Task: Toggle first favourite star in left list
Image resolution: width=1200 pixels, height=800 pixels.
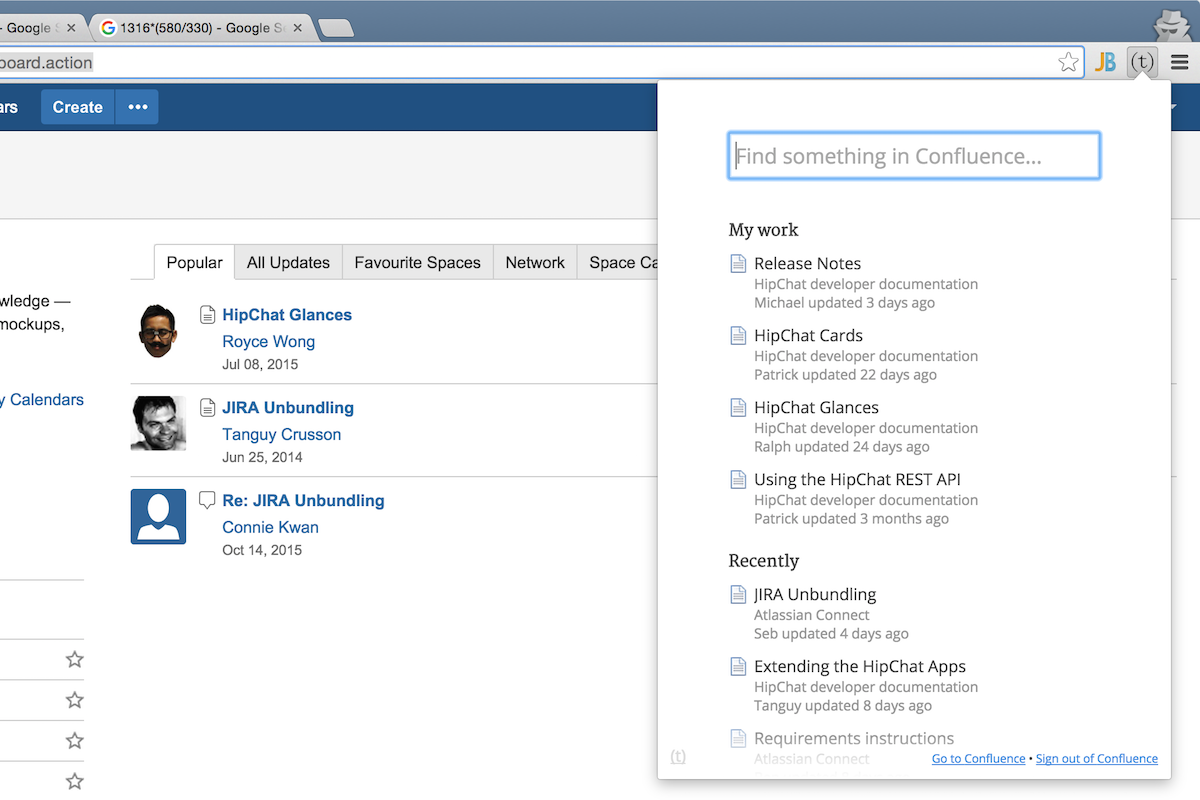Action: coord(74,660)
